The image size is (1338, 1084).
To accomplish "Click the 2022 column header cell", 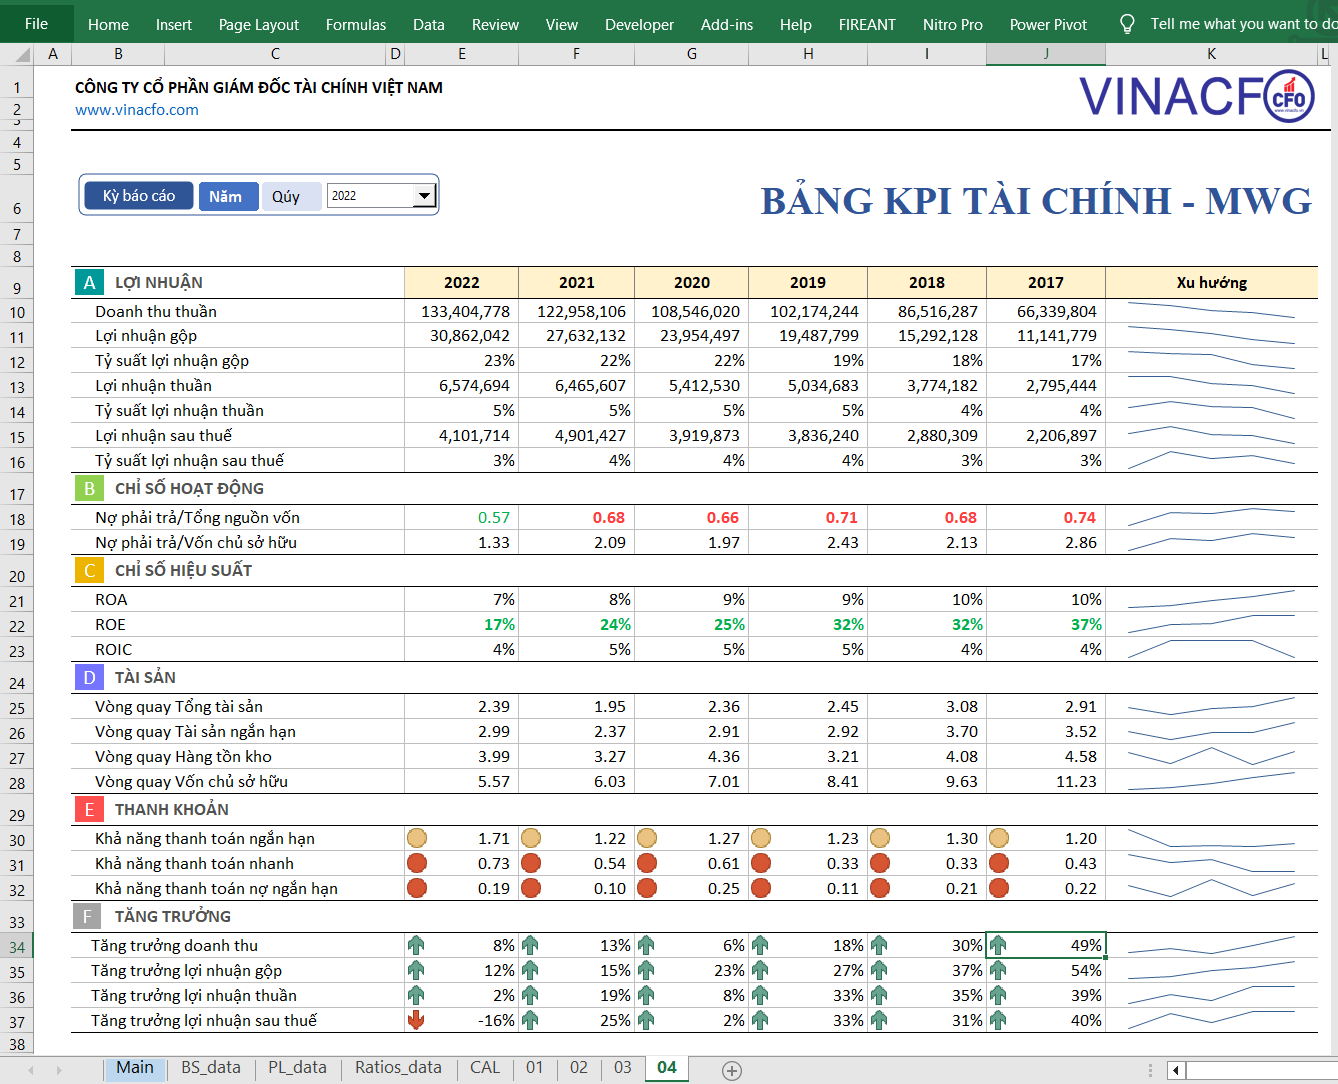I will pyautogui.click(x=462, y=282).
